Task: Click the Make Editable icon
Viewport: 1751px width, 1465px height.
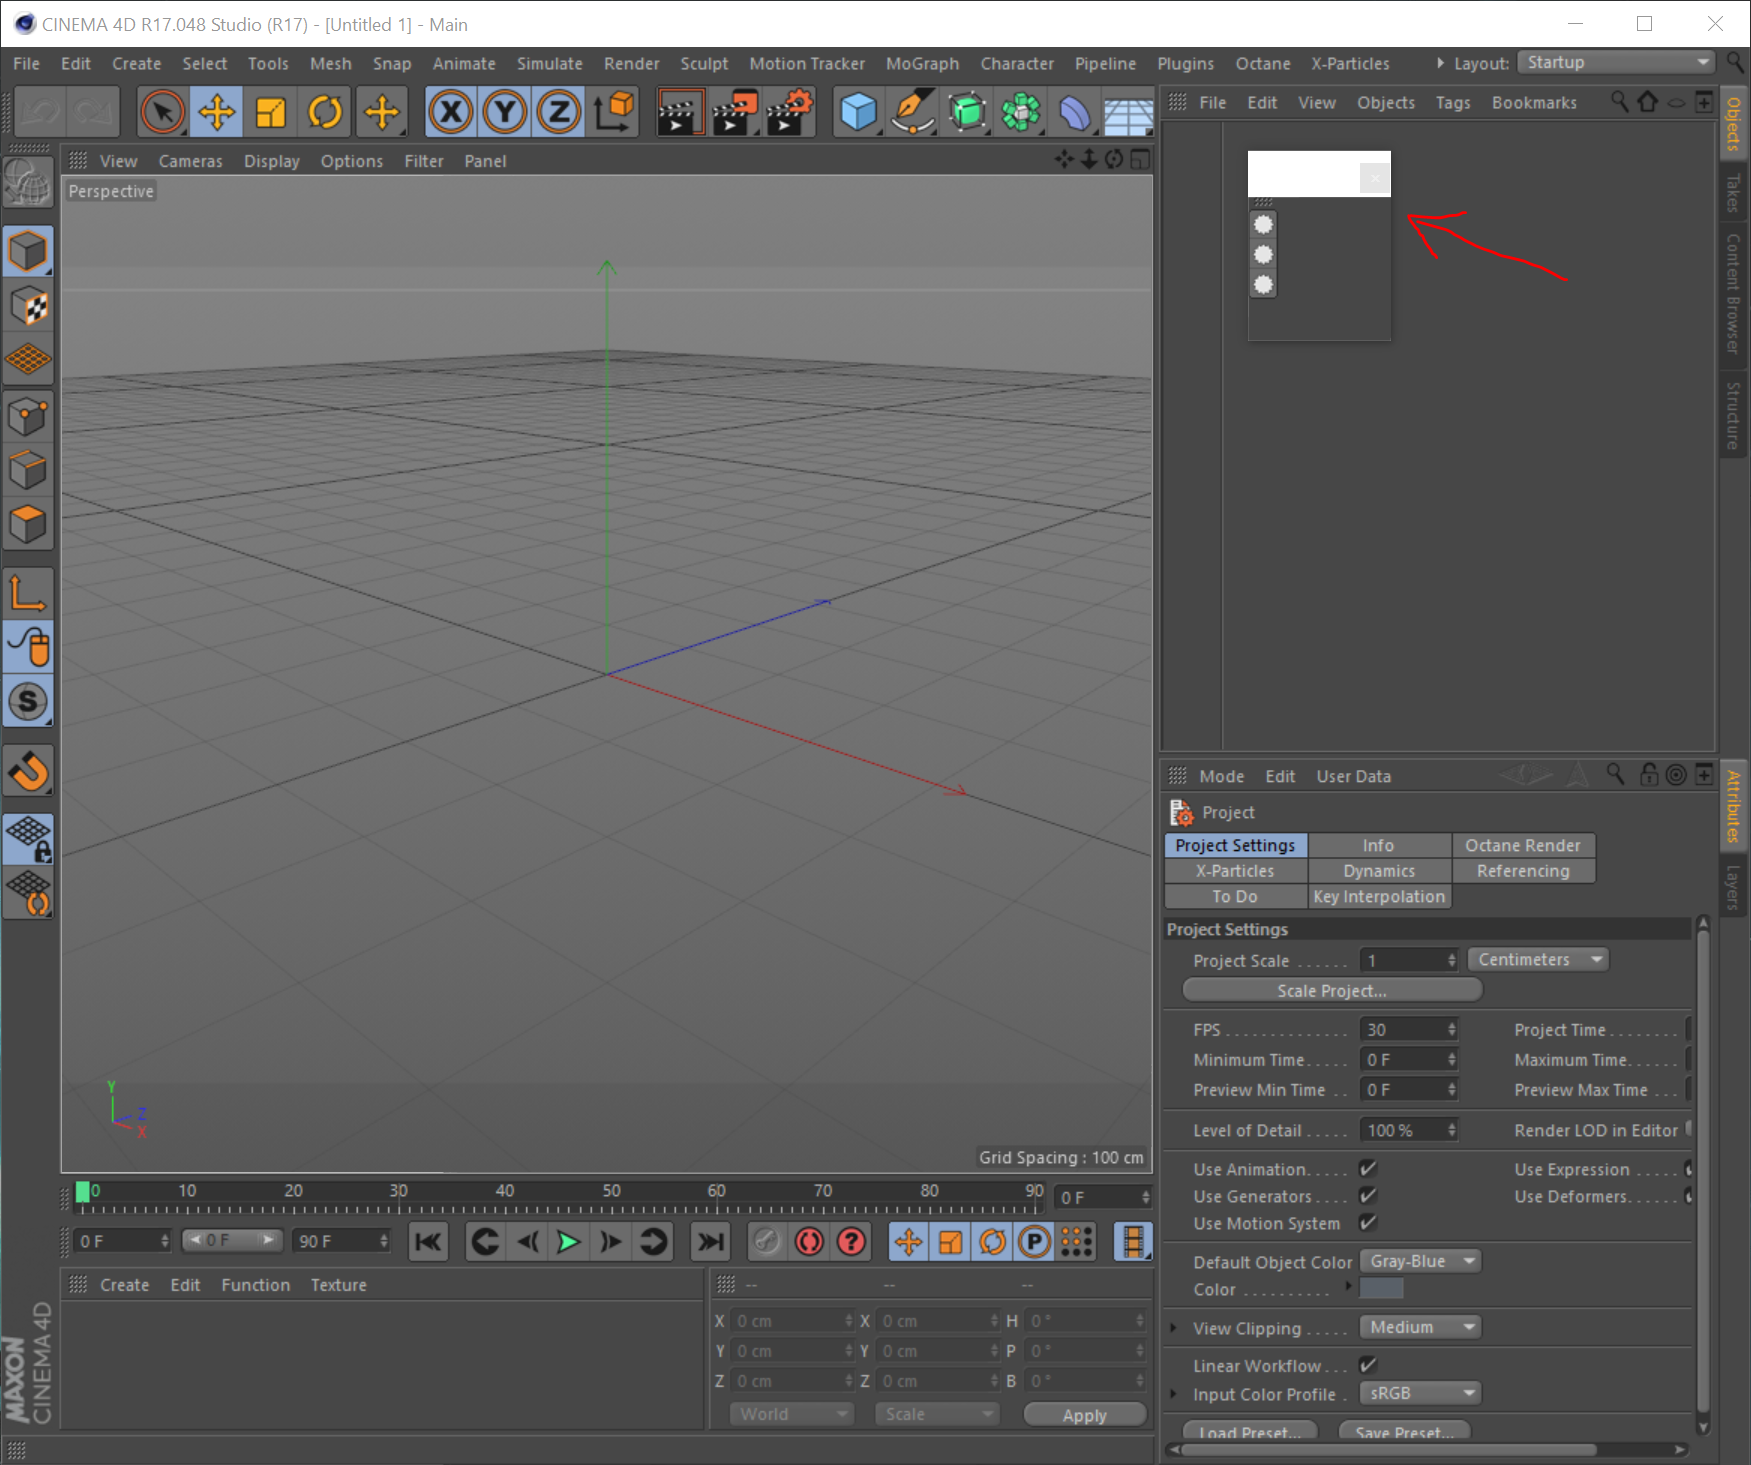Action: (28, 183)
